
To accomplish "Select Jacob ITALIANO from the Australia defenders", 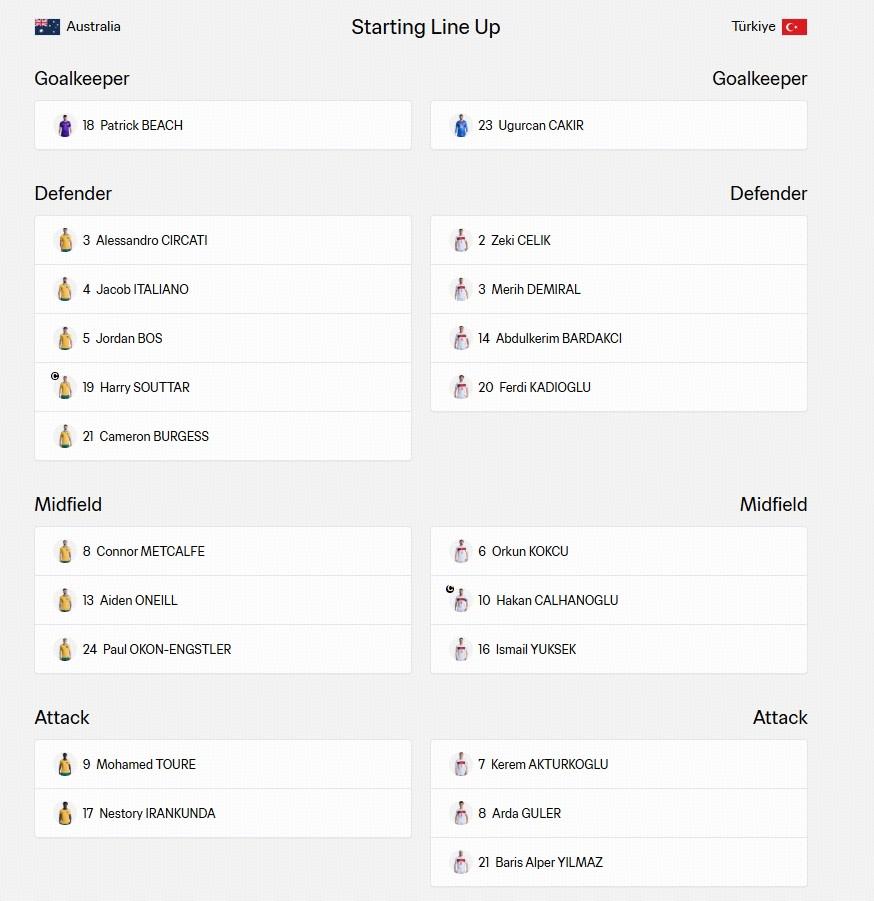I will click(x=223, y=289).
